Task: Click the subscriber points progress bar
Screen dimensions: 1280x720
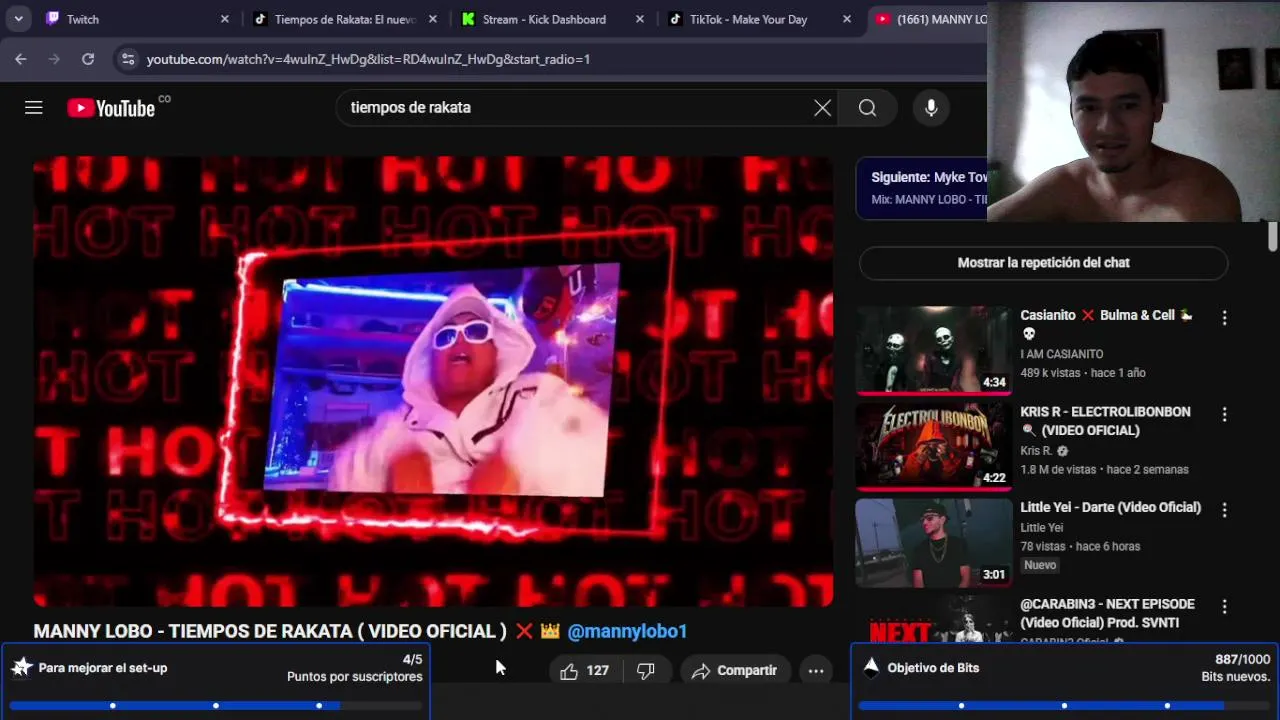Action: coord(216,706)
